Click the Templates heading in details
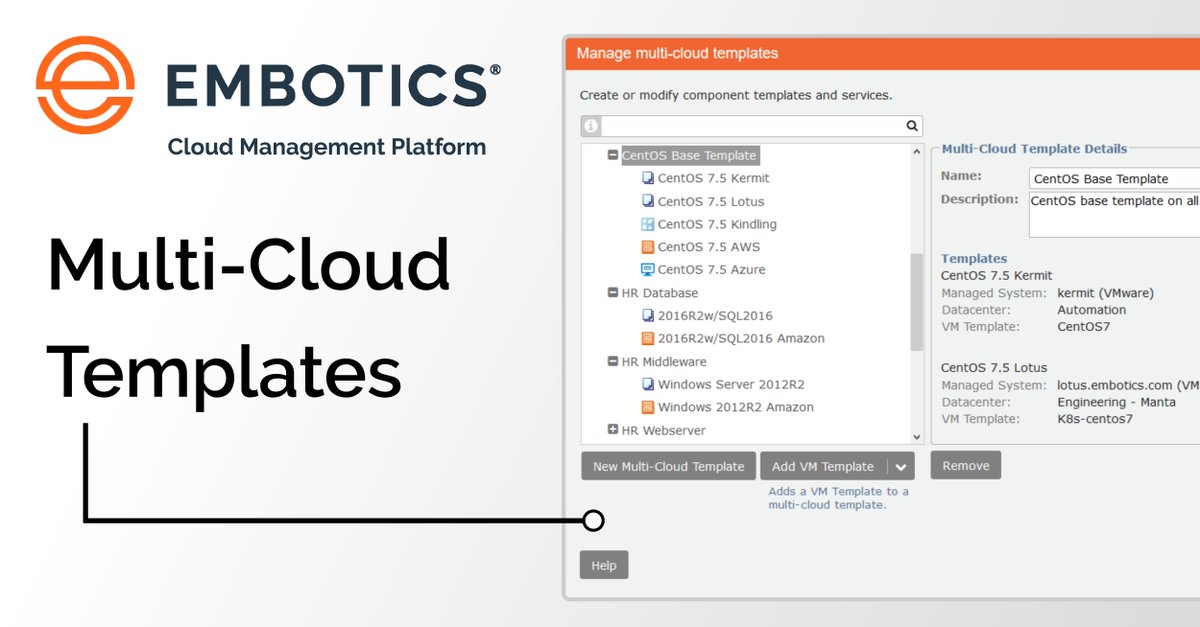This screenshot has height=627, width=1200. pyautogui.click(x=974, y=258)
